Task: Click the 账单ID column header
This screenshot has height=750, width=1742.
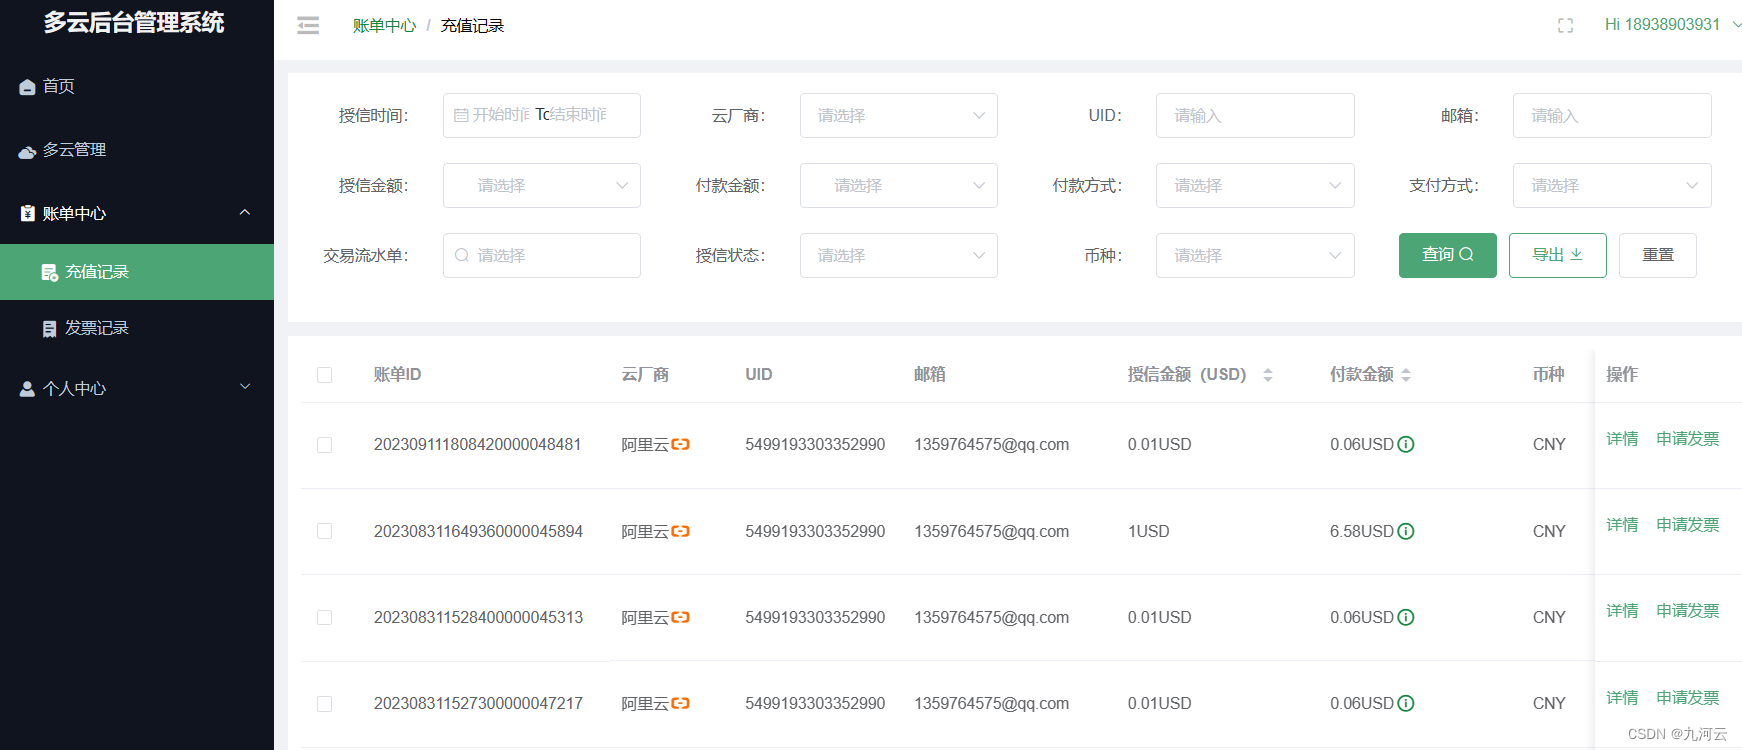Action: point(397,374)
